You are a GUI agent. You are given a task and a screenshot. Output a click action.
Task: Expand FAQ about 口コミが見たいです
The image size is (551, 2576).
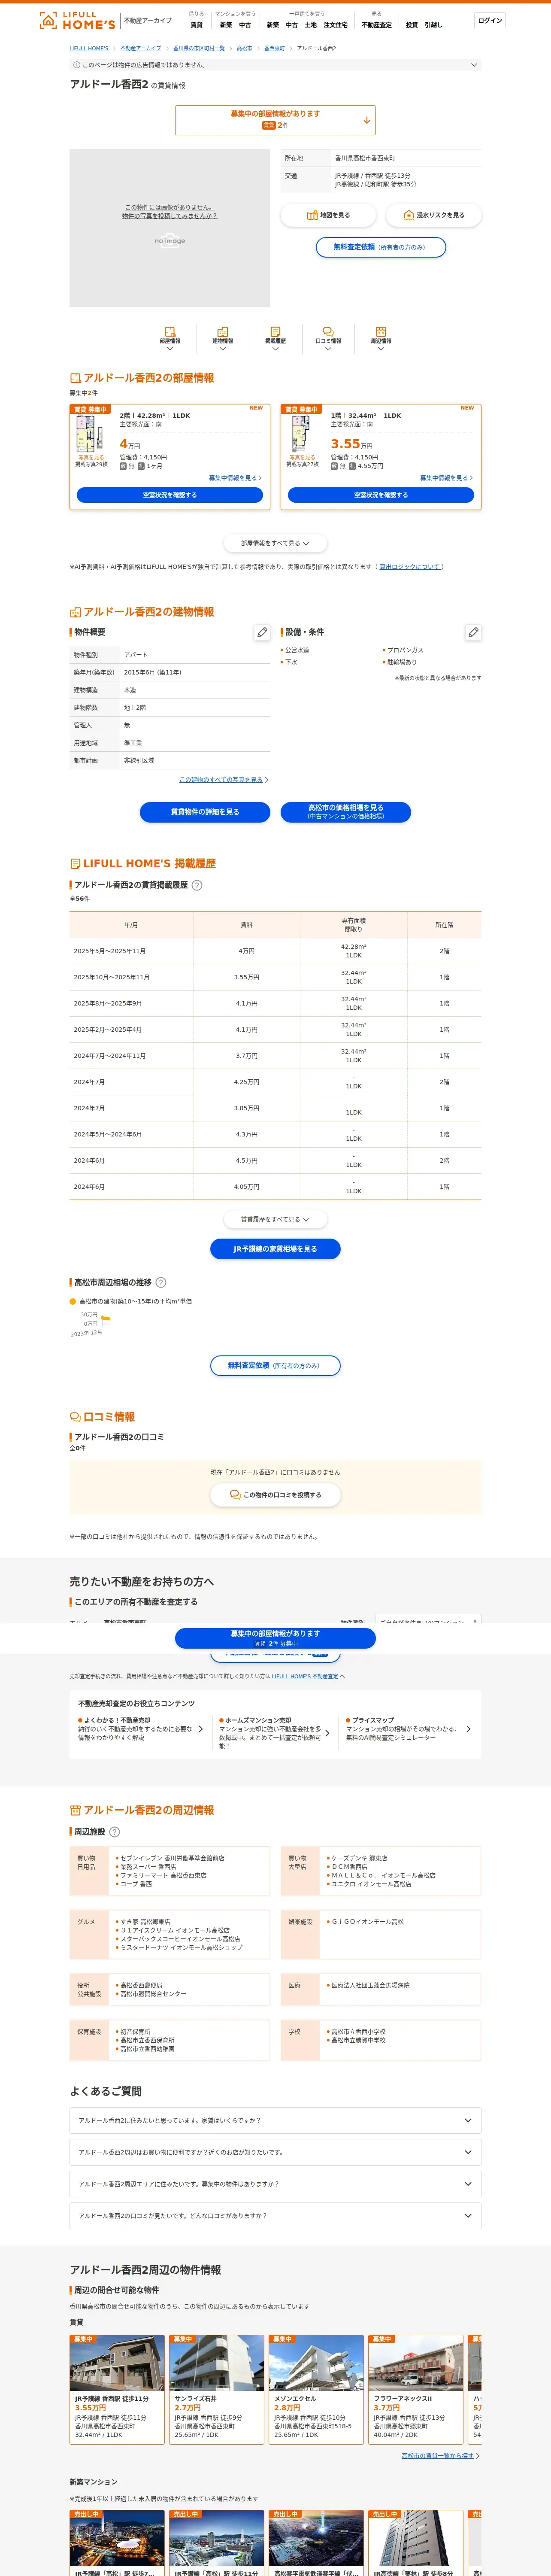[275, 2216]
